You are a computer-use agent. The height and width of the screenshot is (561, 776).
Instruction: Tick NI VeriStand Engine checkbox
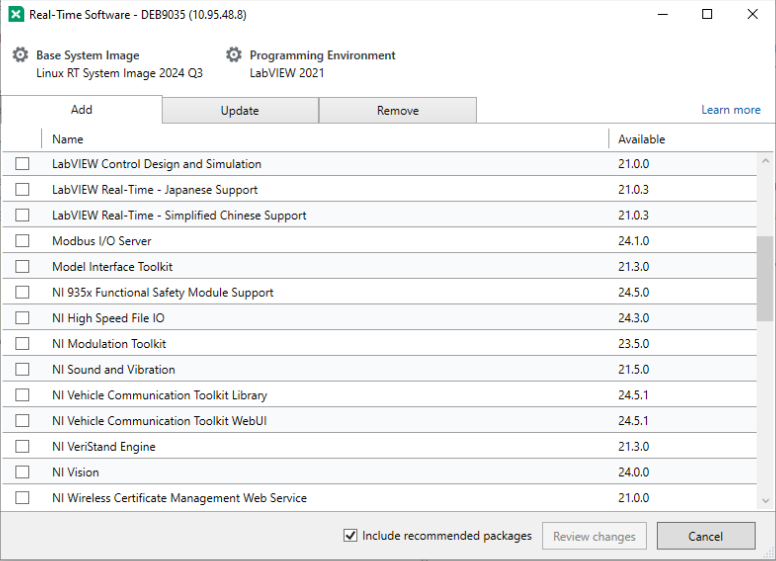[x=22, y=447]
